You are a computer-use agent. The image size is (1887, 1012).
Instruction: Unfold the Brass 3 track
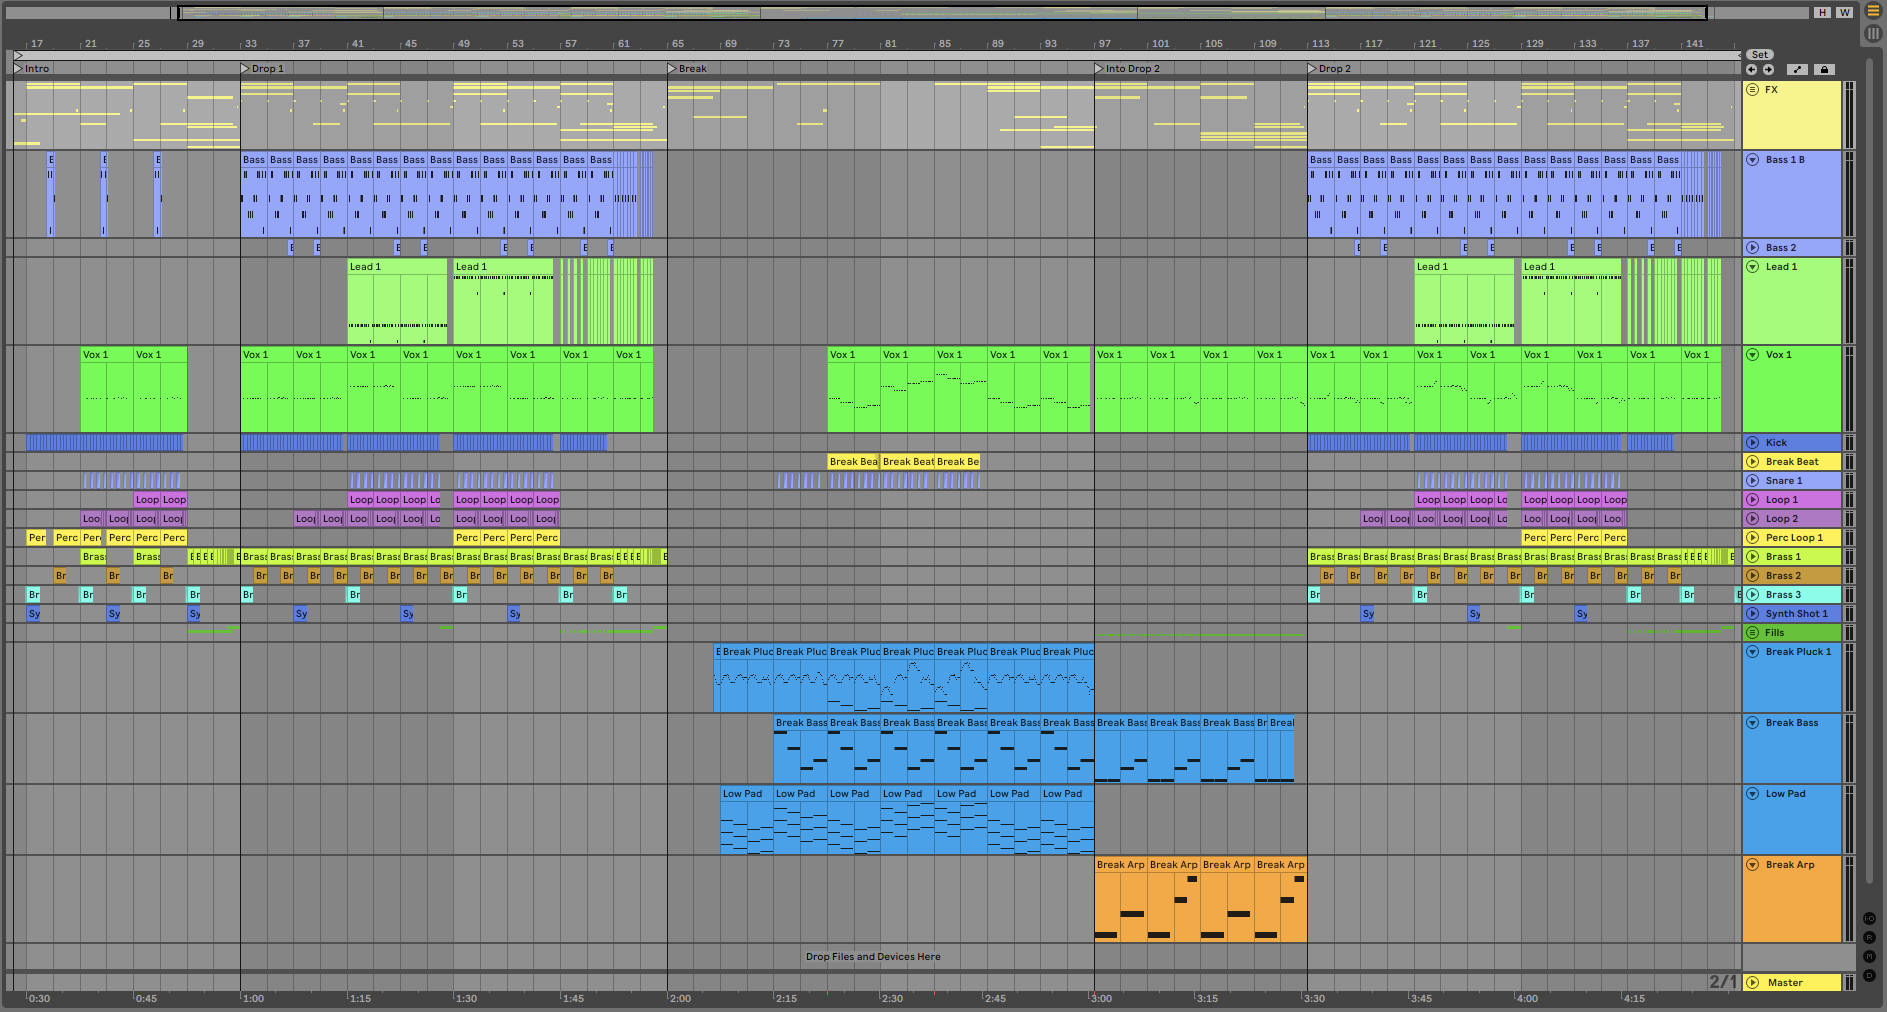click(1752, 595)
